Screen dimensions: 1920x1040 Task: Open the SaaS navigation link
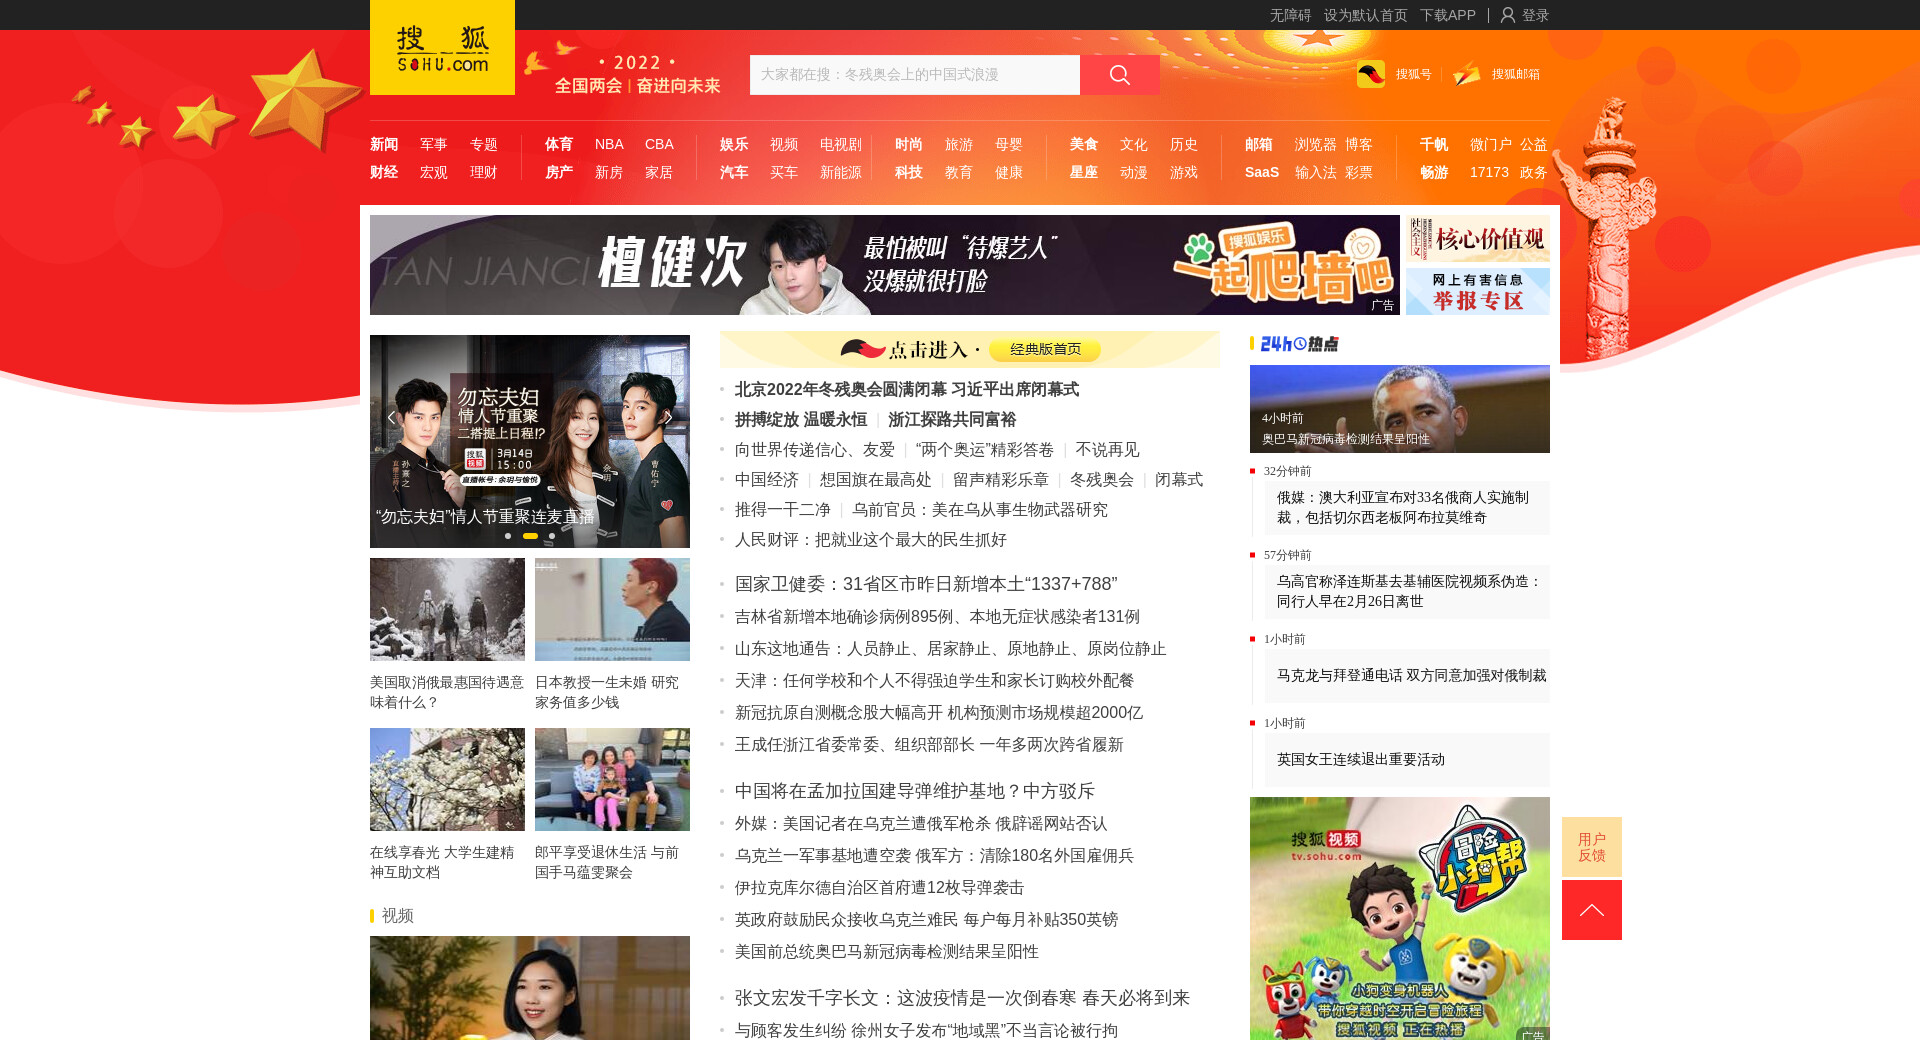tap(1262, 172)
